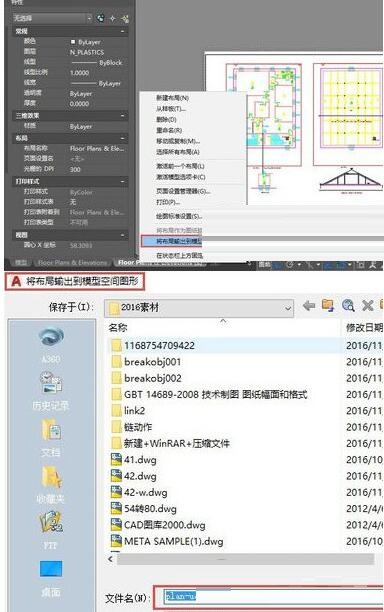Open the FTP location in sidebar
Image resolution: width=384 pixels, height=612 pixels.
coord(51,530)
